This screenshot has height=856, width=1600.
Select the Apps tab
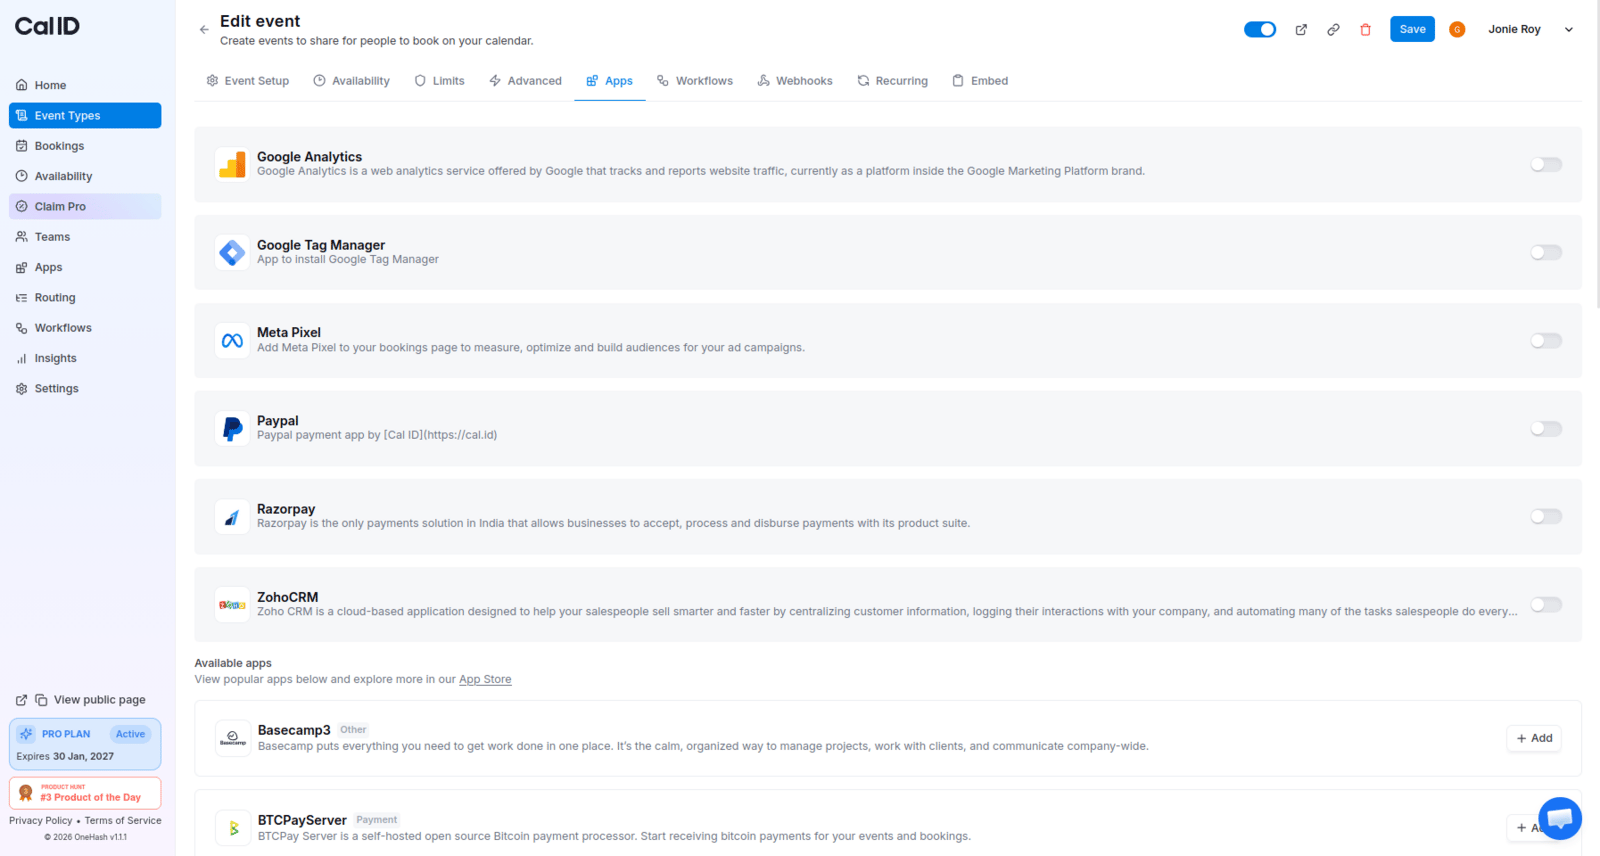click(x=609, y=81)
